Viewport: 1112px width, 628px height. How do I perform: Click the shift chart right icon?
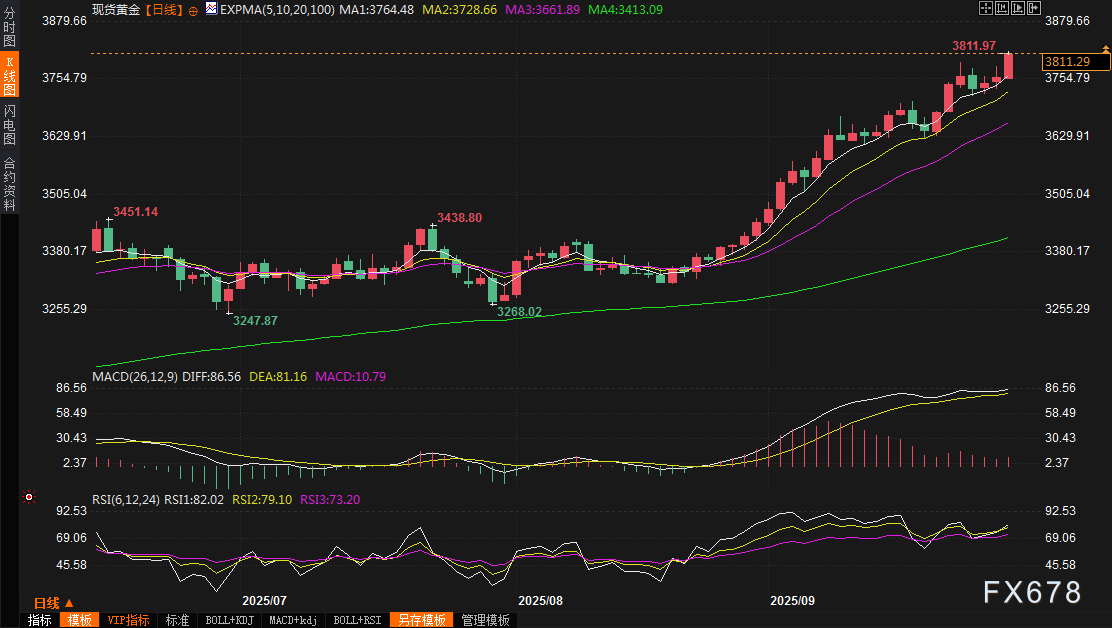click(1035, 8)
